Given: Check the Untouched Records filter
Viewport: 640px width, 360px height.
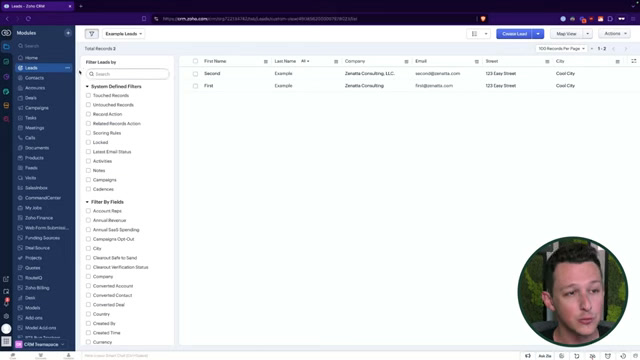Looking at the screenshot, I should (88, 105).
